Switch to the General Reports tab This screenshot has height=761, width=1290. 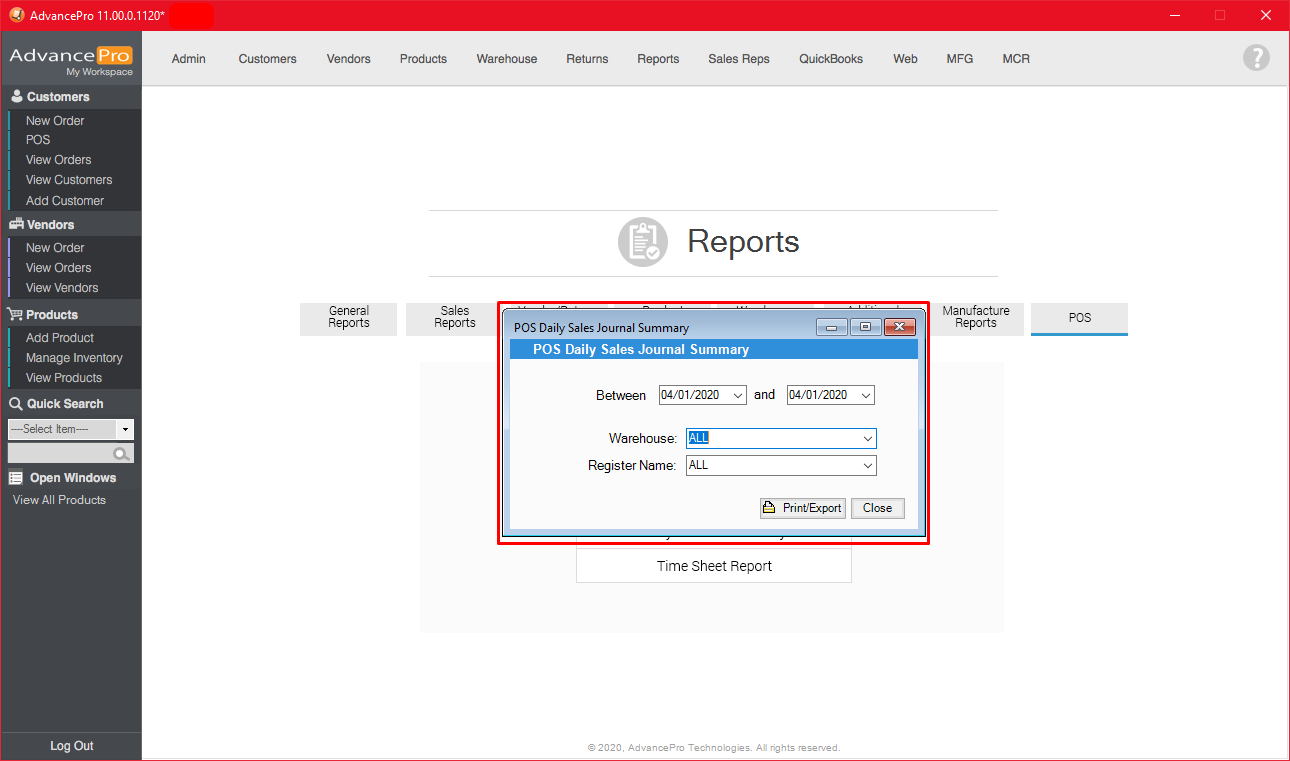(348, 318)
